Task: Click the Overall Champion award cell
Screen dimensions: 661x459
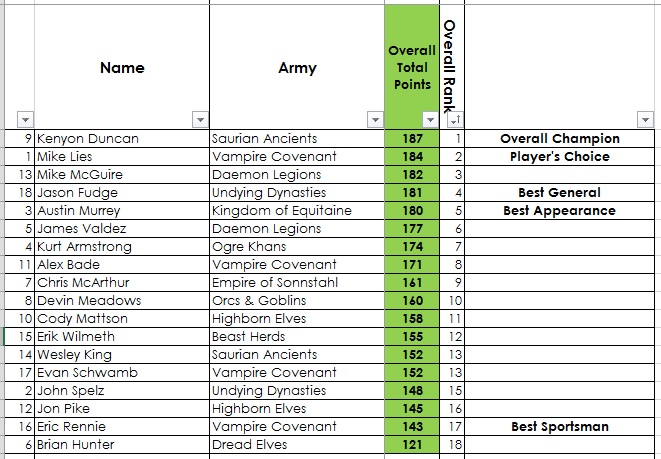Action: pyautogui.click(x=560, y=139)
